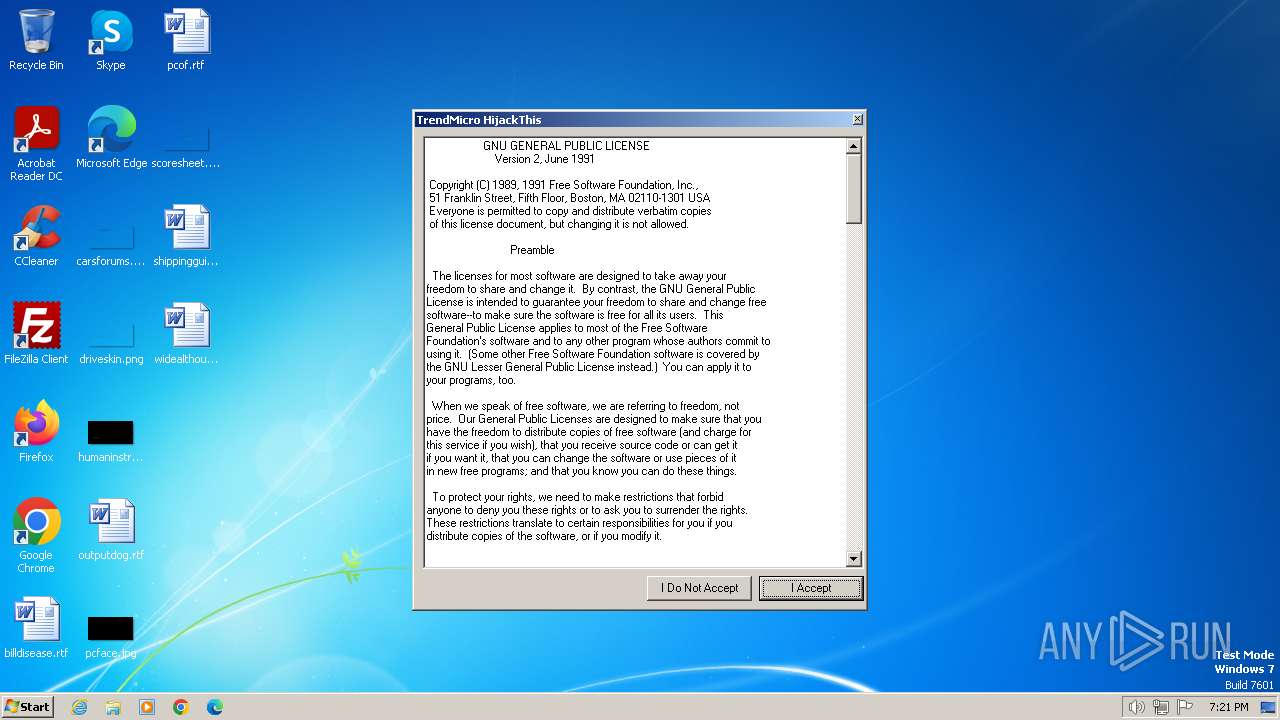Open the Start menu
The image size is (1280, 720).
pos(28,706)
